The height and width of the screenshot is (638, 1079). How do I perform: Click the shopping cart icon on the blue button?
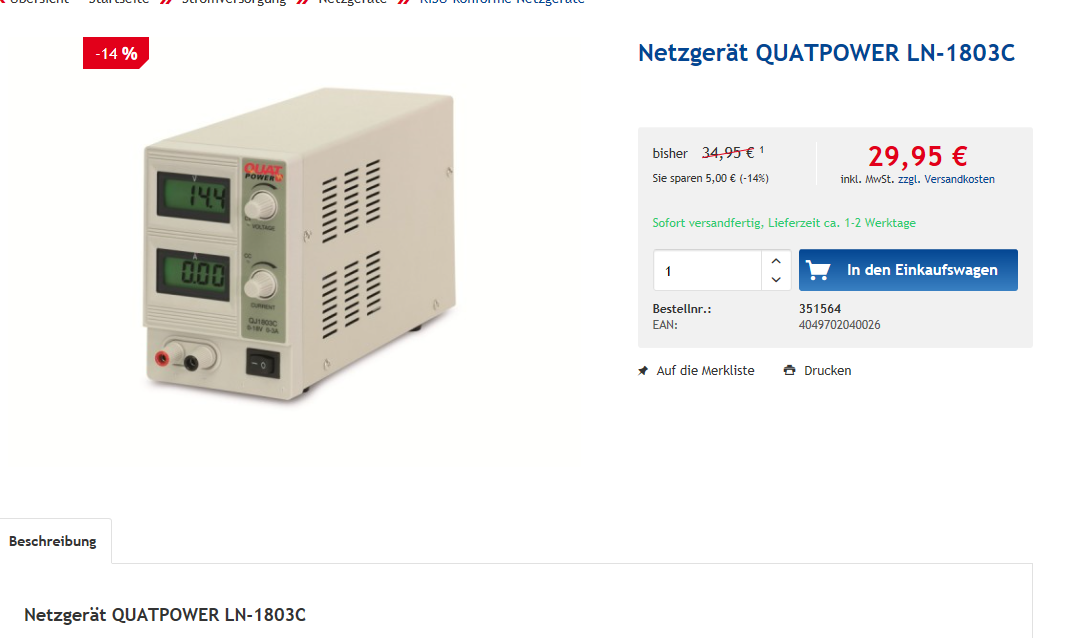[x=818, y=270]
